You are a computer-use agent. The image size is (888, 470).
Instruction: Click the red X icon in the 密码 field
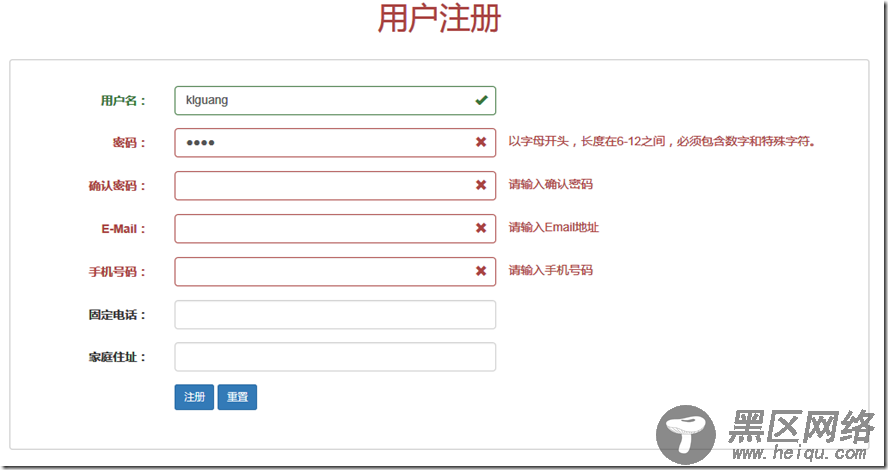(481, 142)
